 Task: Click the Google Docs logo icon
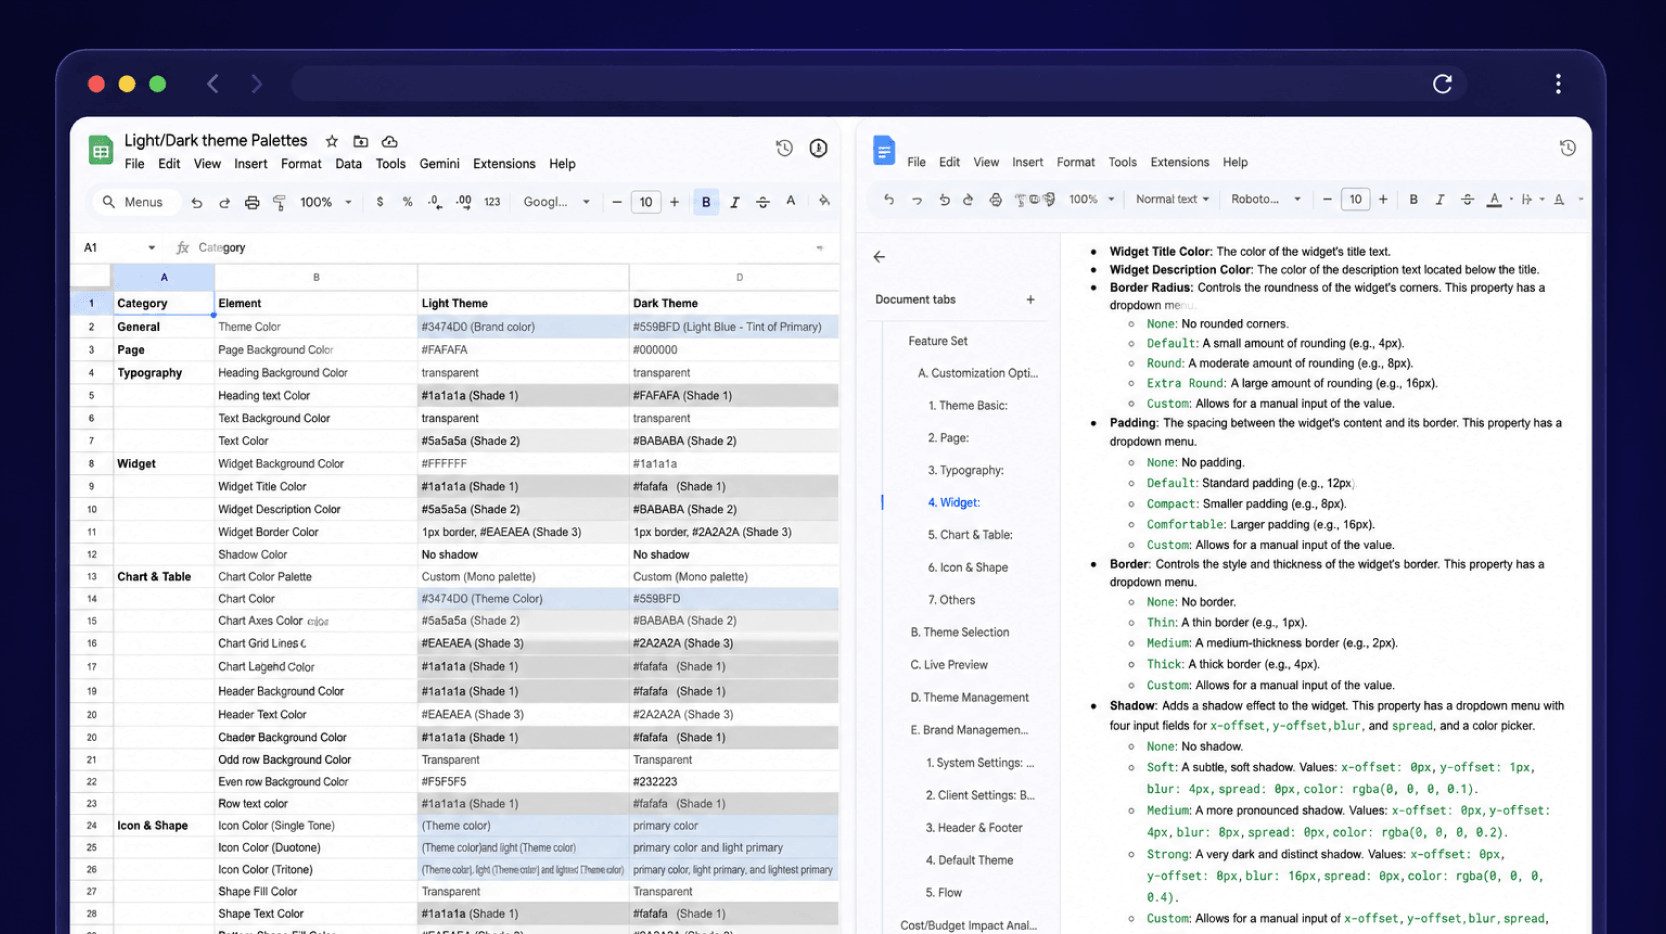click(x=884, y=150)
